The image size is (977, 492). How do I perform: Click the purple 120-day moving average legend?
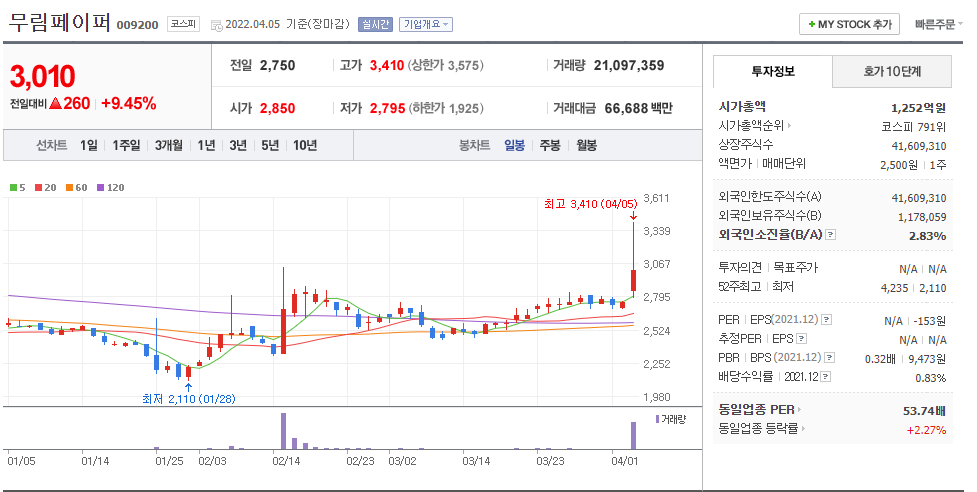click(x=110, y=187)
